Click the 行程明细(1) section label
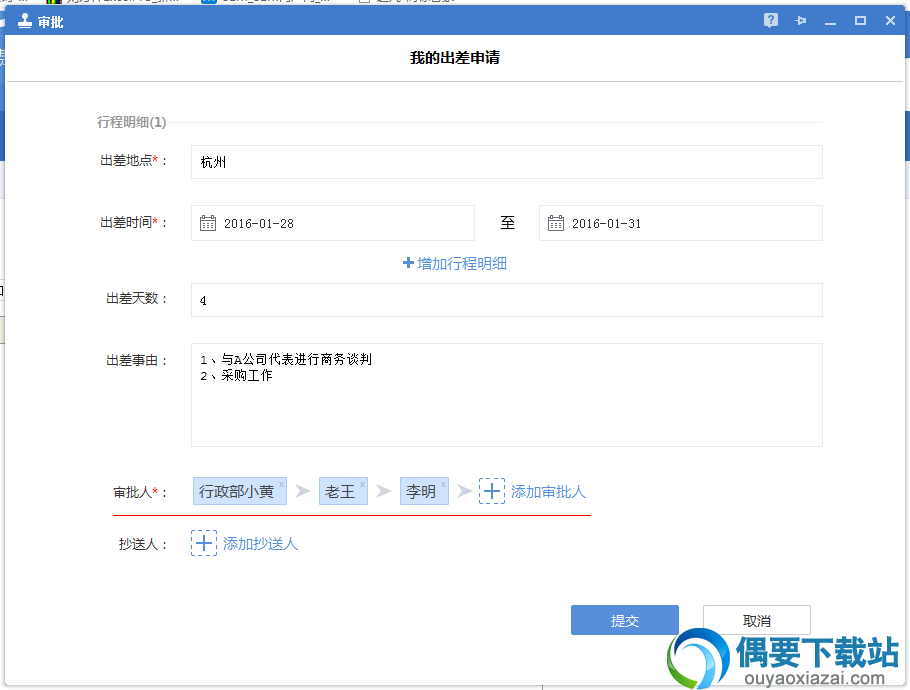This screenshot has width=910, height=690. [132, 122]
